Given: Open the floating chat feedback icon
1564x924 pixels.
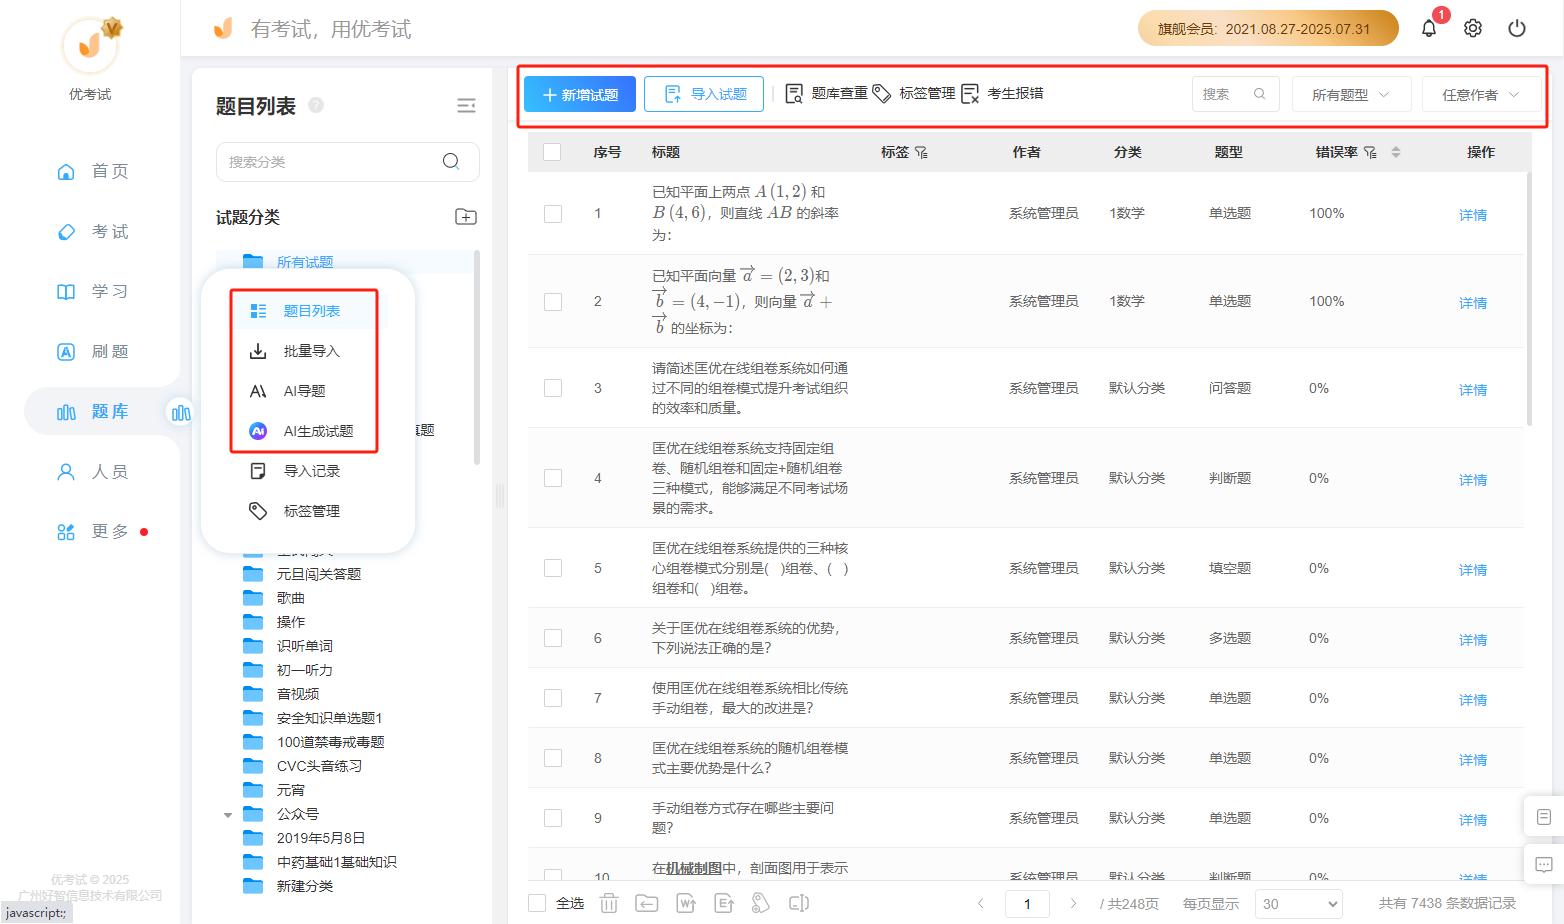Looking at the screenshot, I should pyautogui.click(x=1543, y=864).
